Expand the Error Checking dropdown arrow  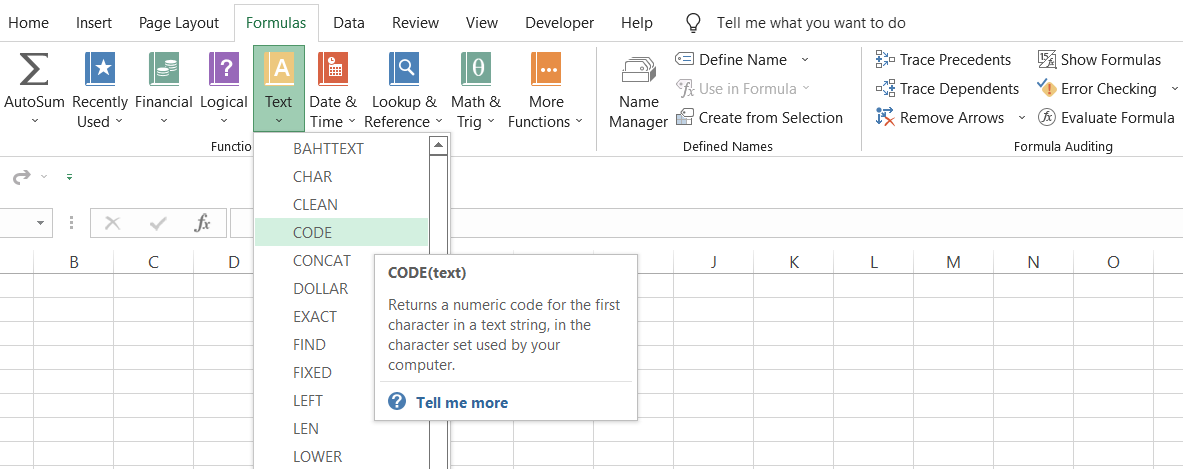pyautogui.click(x=1174, y=89)
